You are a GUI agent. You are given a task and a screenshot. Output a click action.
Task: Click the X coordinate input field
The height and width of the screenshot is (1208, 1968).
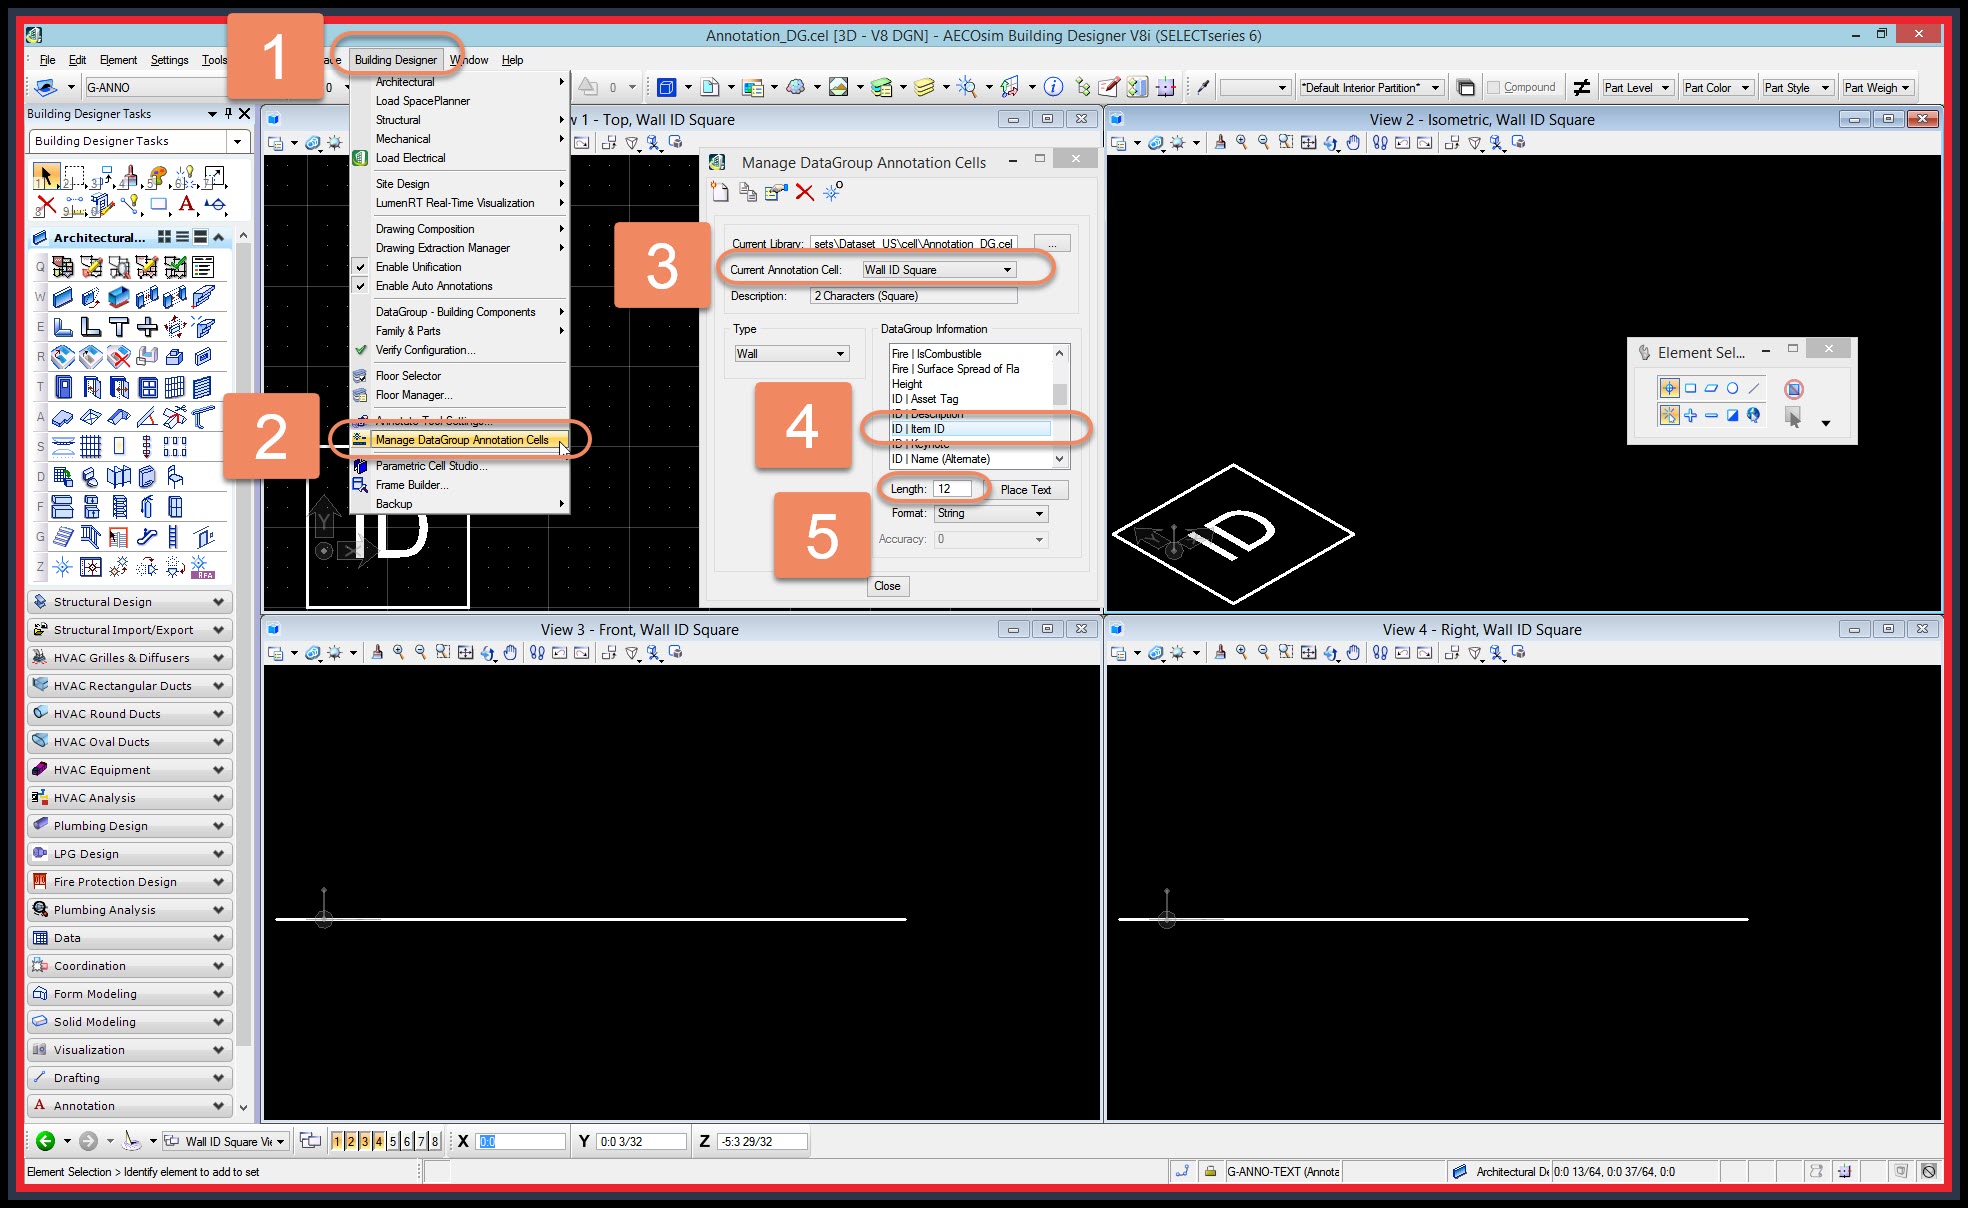pos(520,1141)
